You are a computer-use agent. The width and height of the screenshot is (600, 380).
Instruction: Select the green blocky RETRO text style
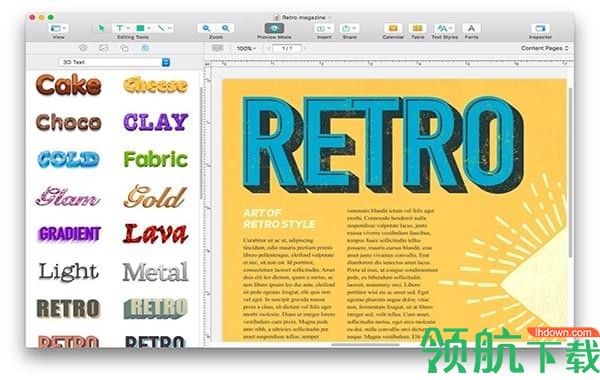click(155, 308)
